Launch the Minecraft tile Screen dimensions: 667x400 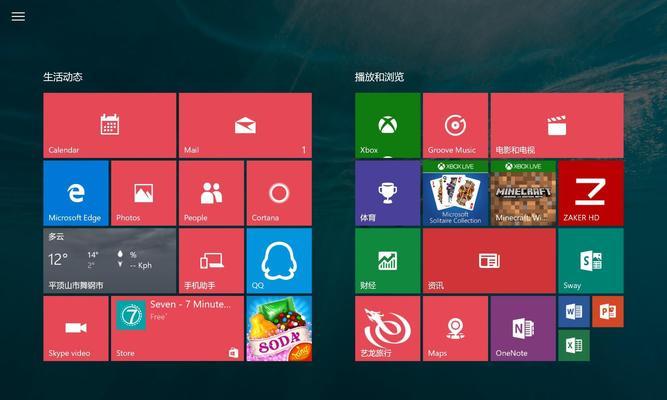pyautogui.click(x=523, y=193)
